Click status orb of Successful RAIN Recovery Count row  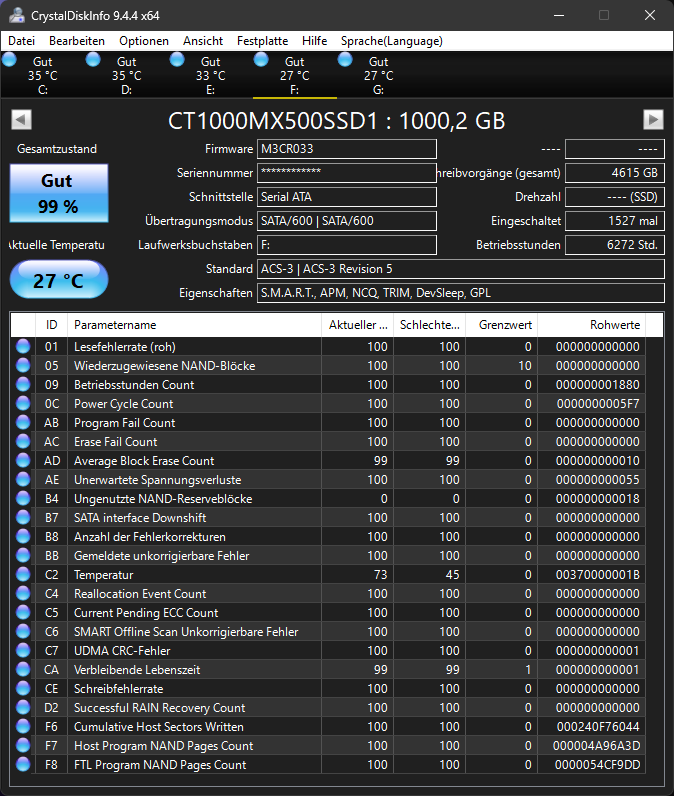point(23,707)
